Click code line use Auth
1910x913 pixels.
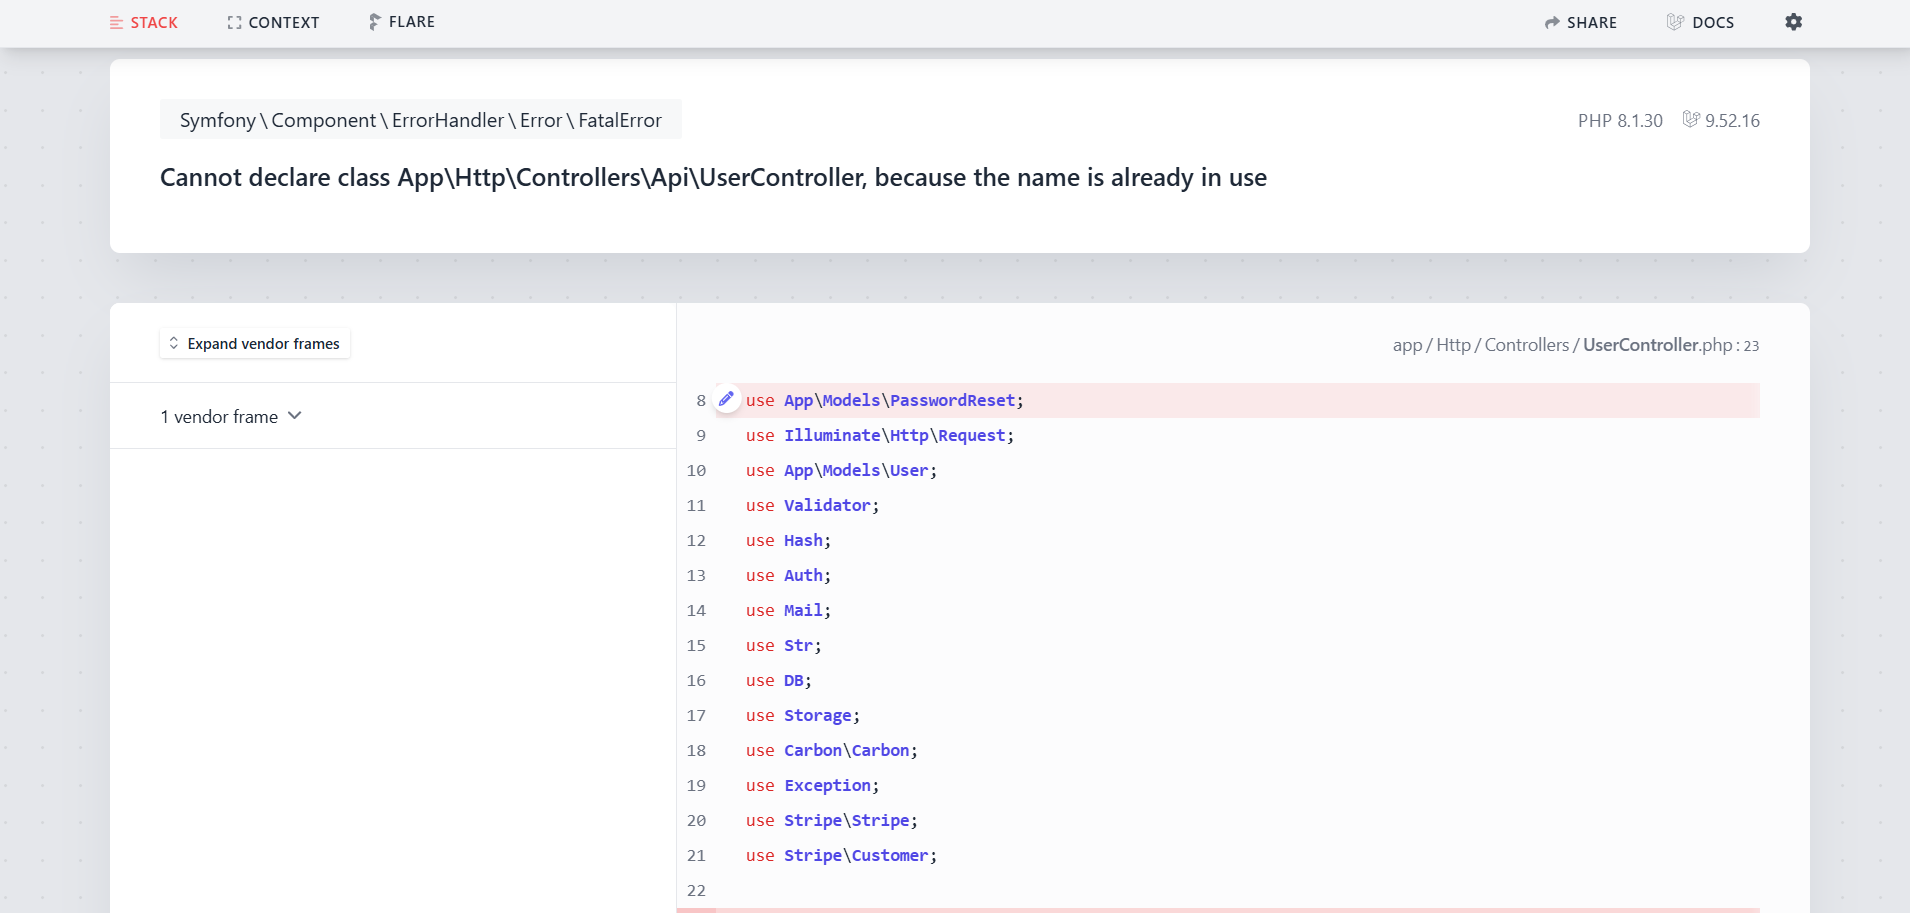[788, 575]
